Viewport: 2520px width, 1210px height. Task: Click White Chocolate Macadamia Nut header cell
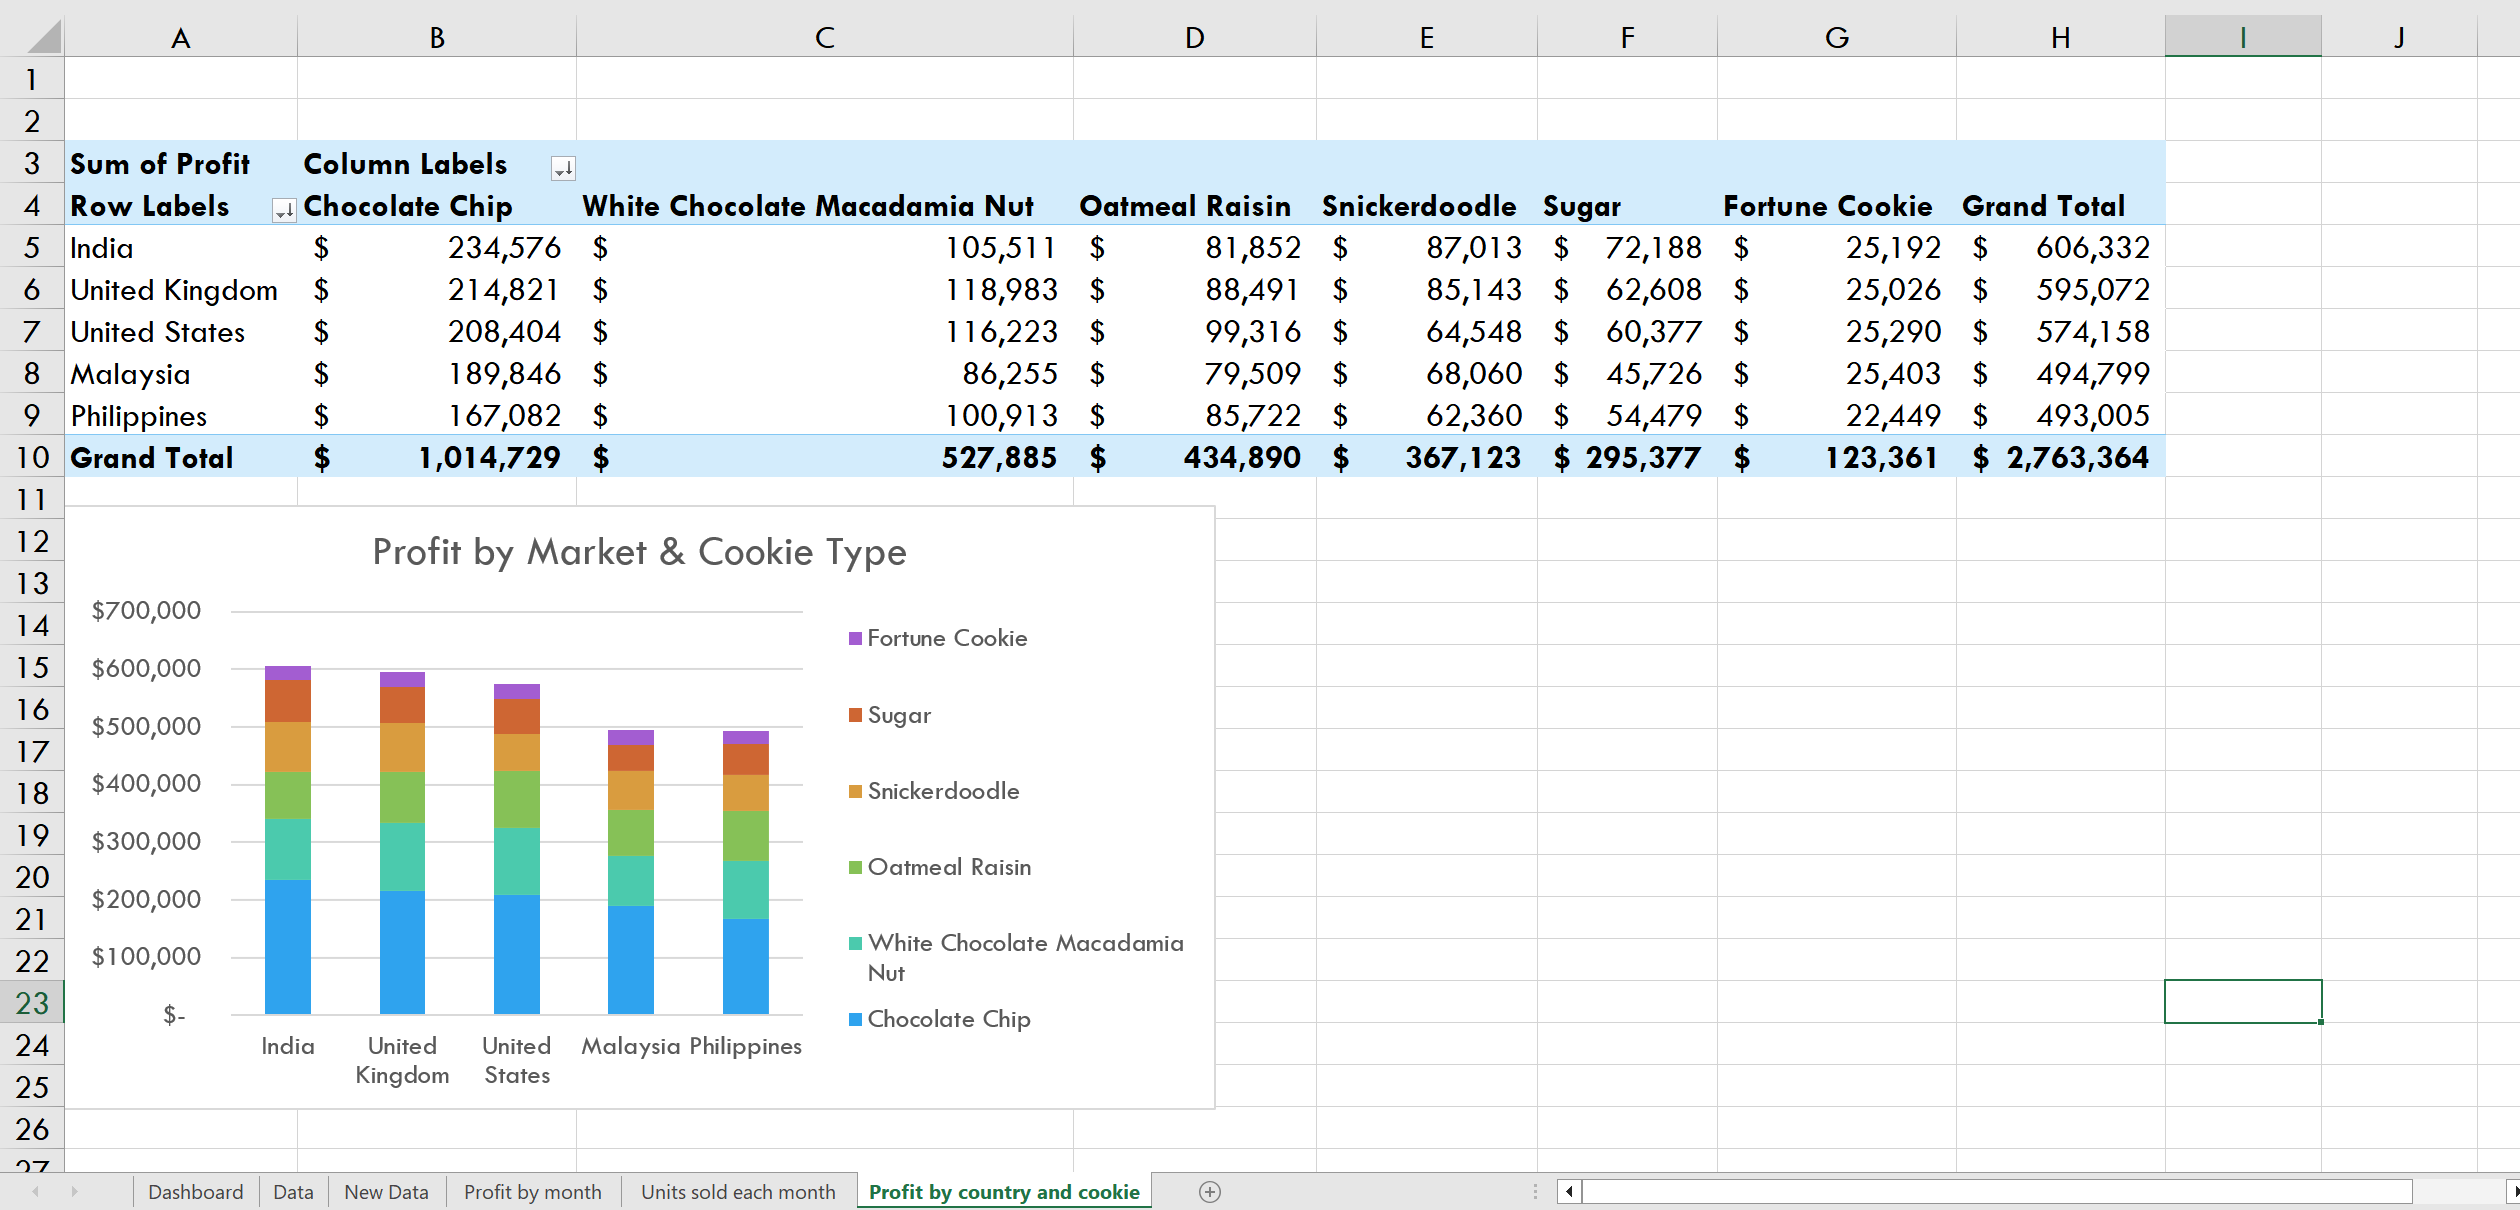coord(825,205)
